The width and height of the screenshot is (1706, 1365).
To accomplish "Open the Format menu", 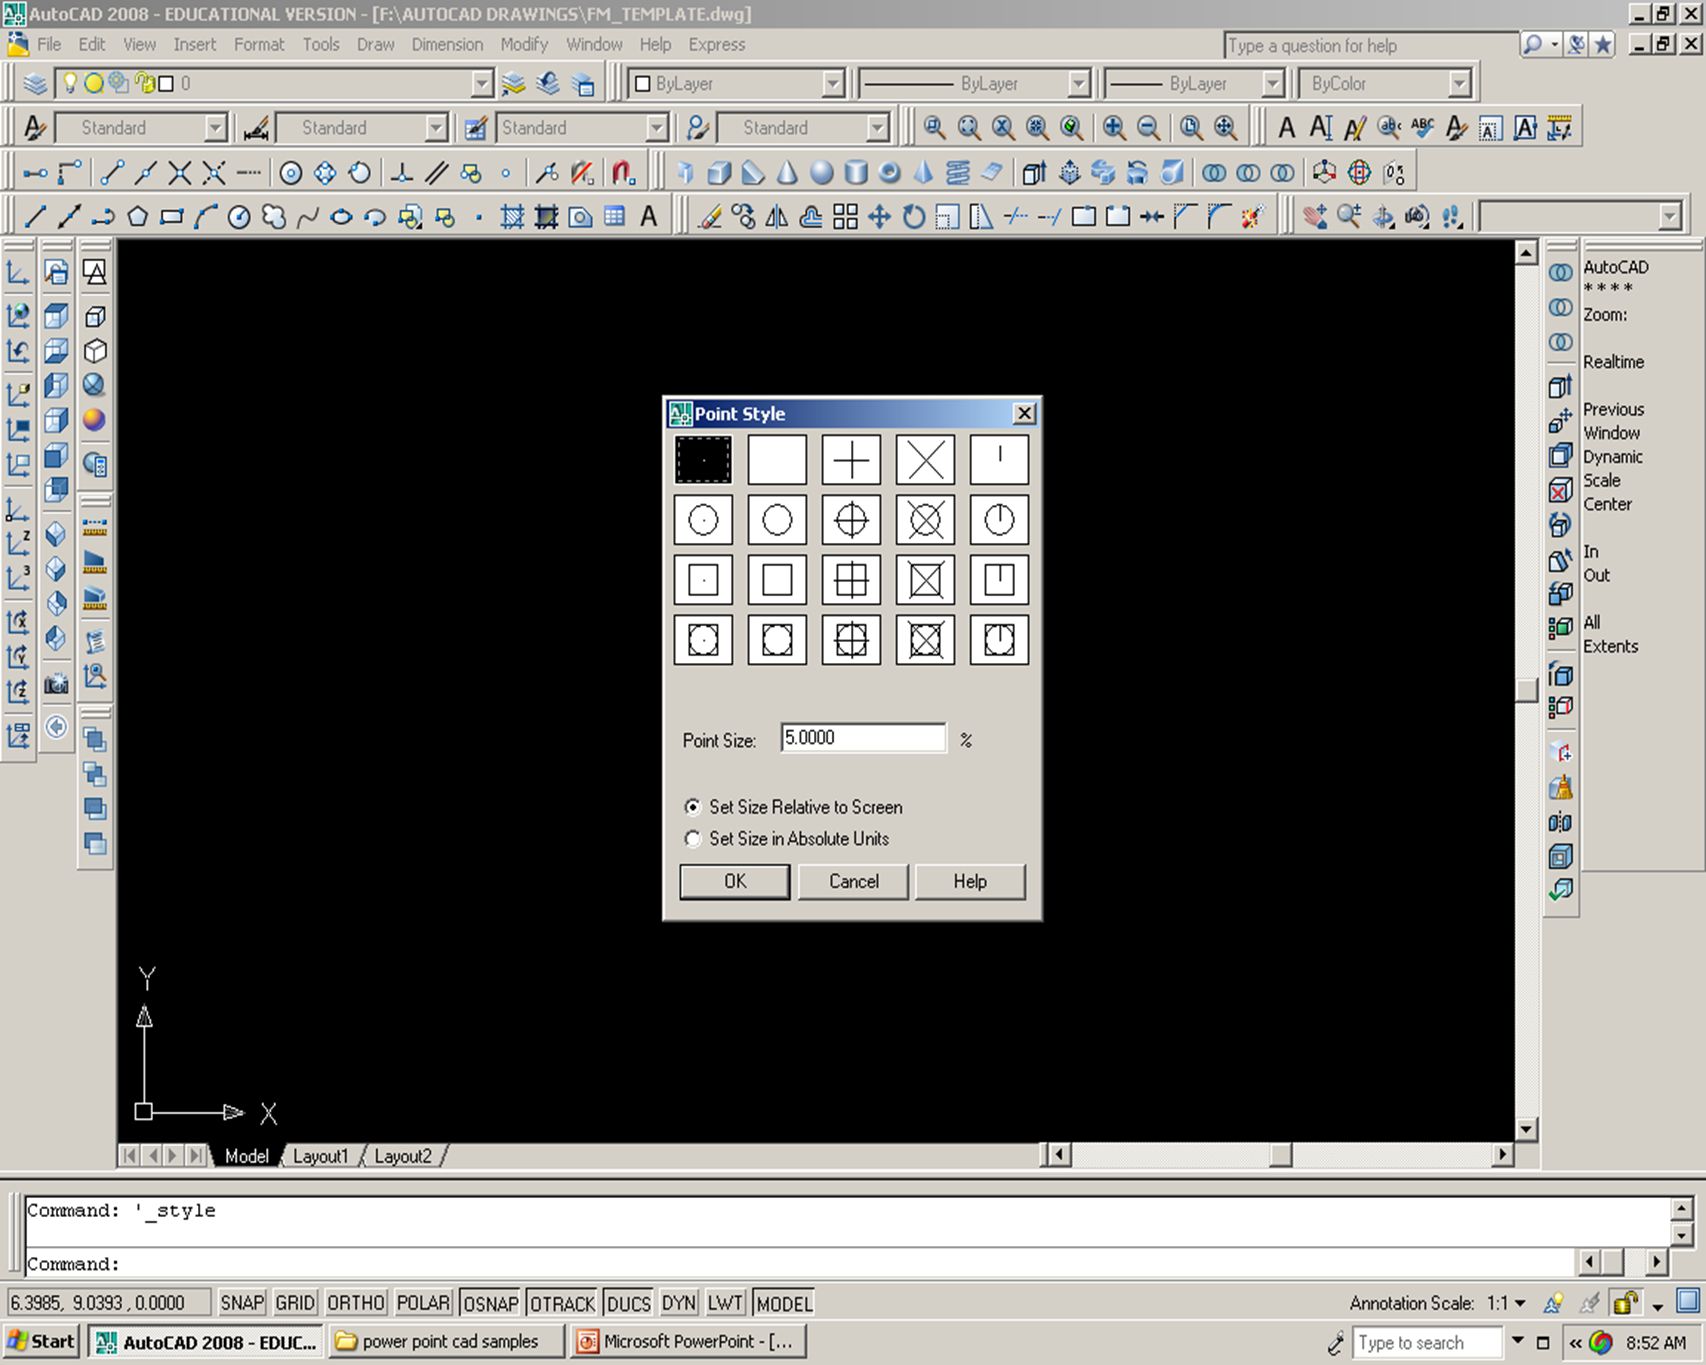I will click(259, 44).
